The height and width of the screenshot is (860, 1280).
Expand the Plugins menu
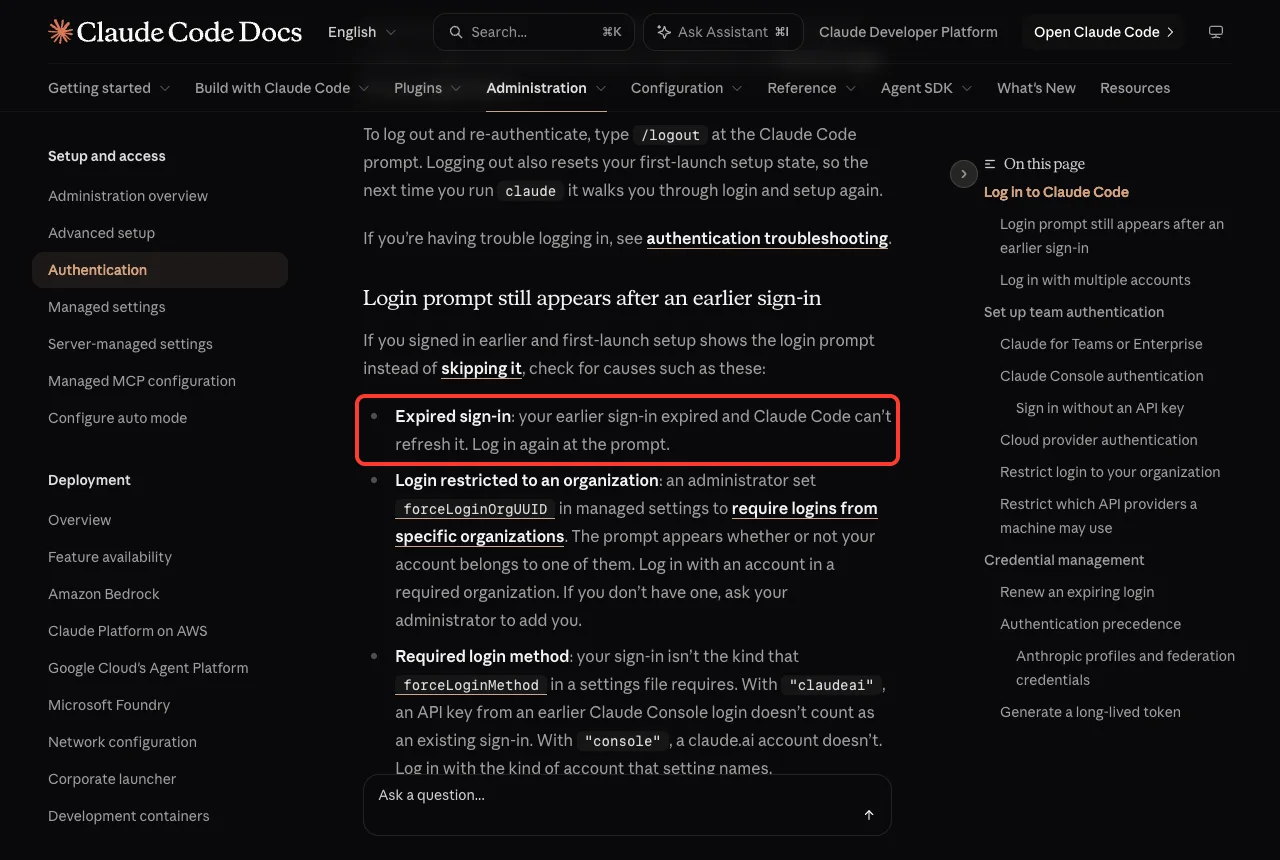[428, 88]
